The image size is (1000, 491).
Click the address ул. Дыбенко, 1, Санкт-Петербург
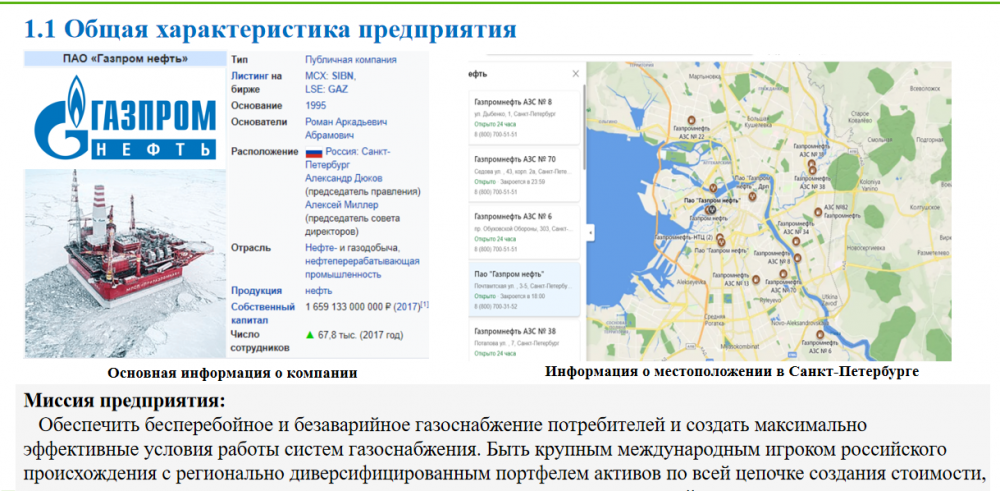(x=515, y=112)
